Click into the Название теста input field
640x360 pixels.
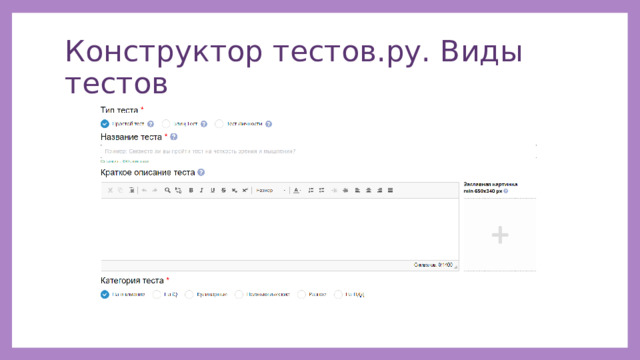[x=318, y=151]
